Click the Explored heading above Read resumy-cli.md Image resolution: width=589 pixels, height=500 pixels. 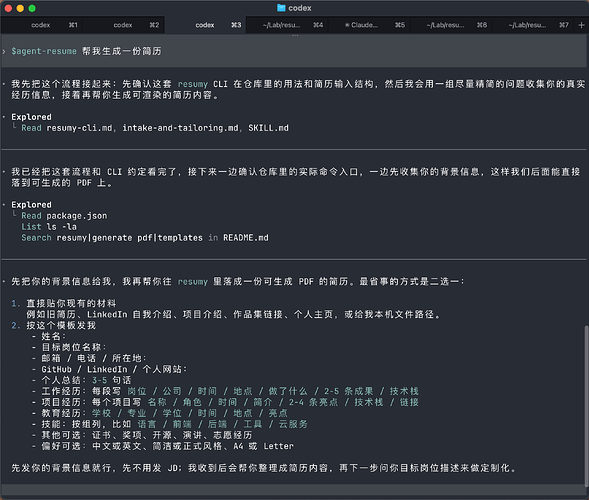coord(31,117)
